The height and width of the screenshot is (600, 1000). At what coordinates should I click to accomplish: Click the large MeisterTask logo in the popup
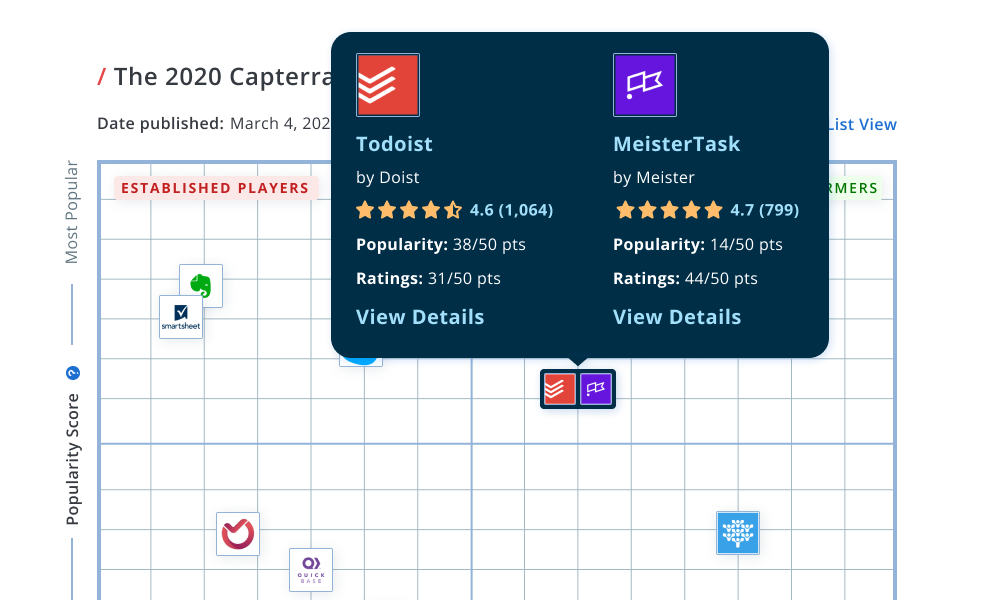(x=645, y=85)
